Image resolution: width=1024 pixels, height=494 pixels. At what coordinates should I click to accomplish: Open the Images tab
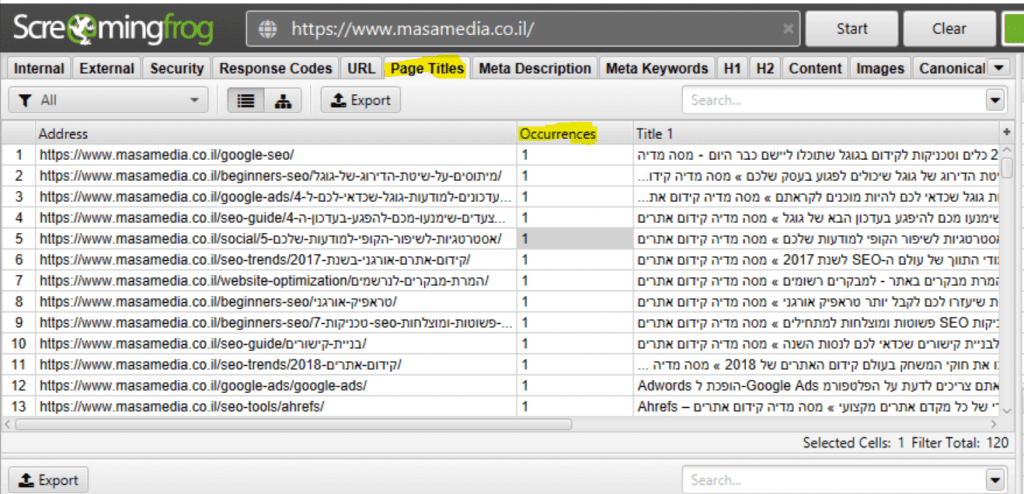click(x=880, y=69)
